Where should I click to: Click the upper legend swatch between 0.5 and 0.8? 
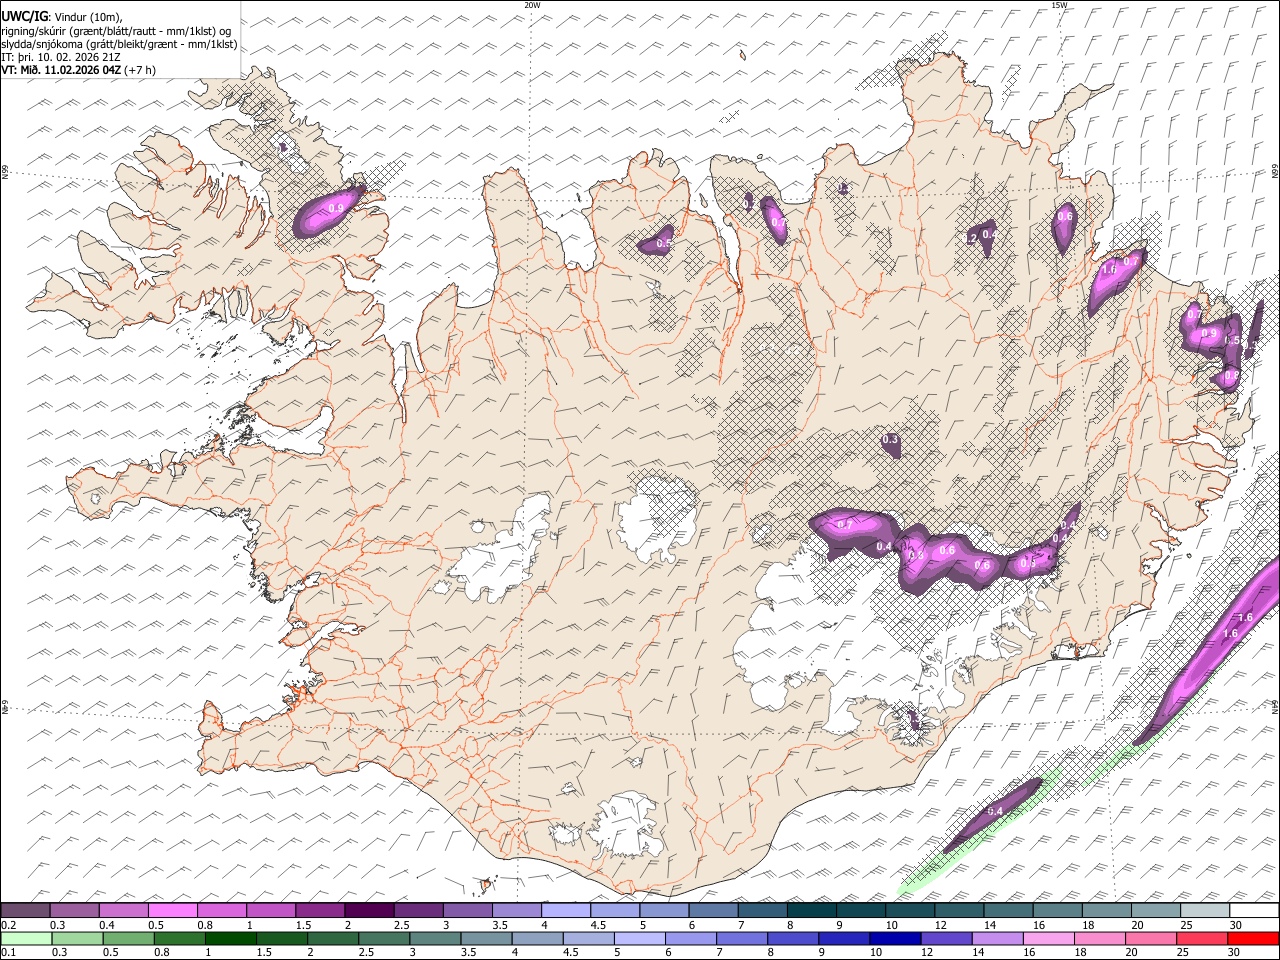point(173,911)
